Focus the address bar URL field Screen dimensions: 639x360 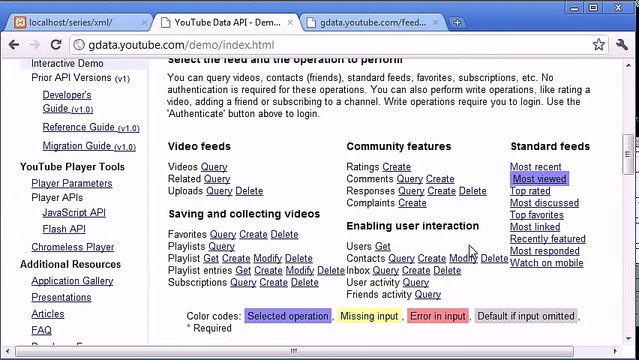click(x=338, y=45)
